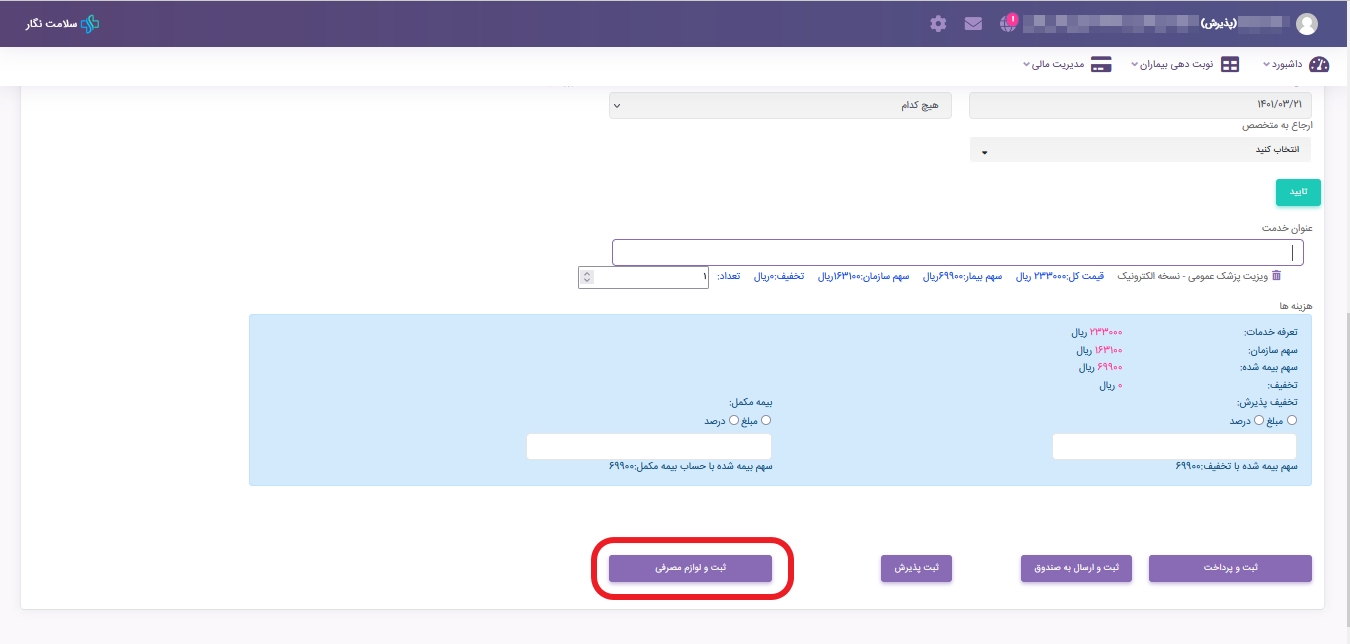This screenshot has width=1350, height=644.
Task: Expand the انتخاب کنید specialist referral dropdown
Action: coord(1140,150)
